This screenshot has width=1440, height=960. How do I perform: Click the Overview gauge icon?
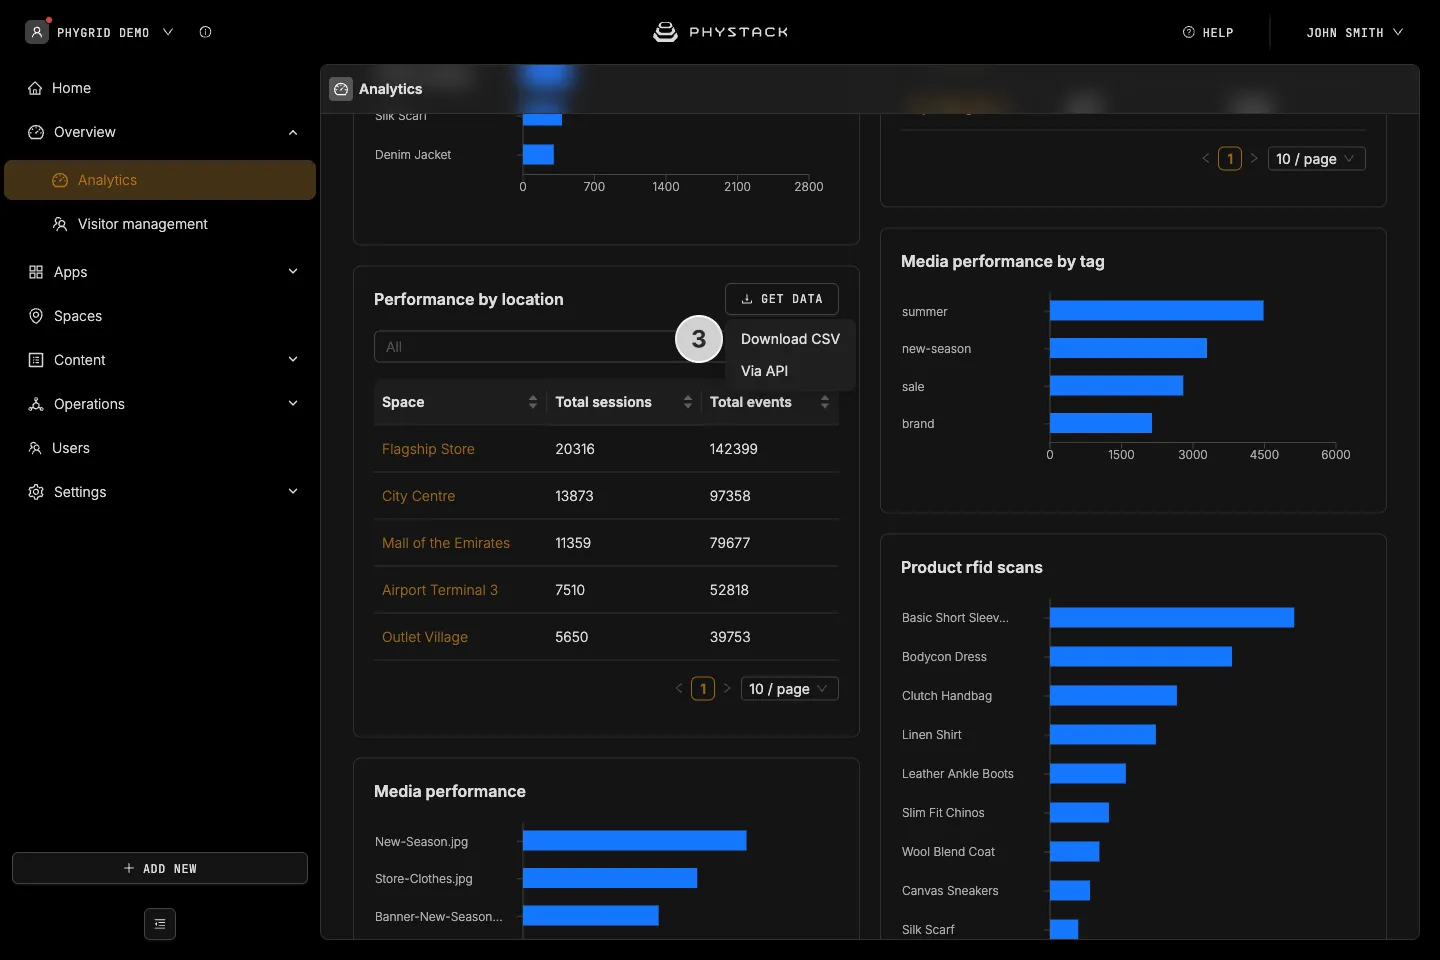(36, 132)
